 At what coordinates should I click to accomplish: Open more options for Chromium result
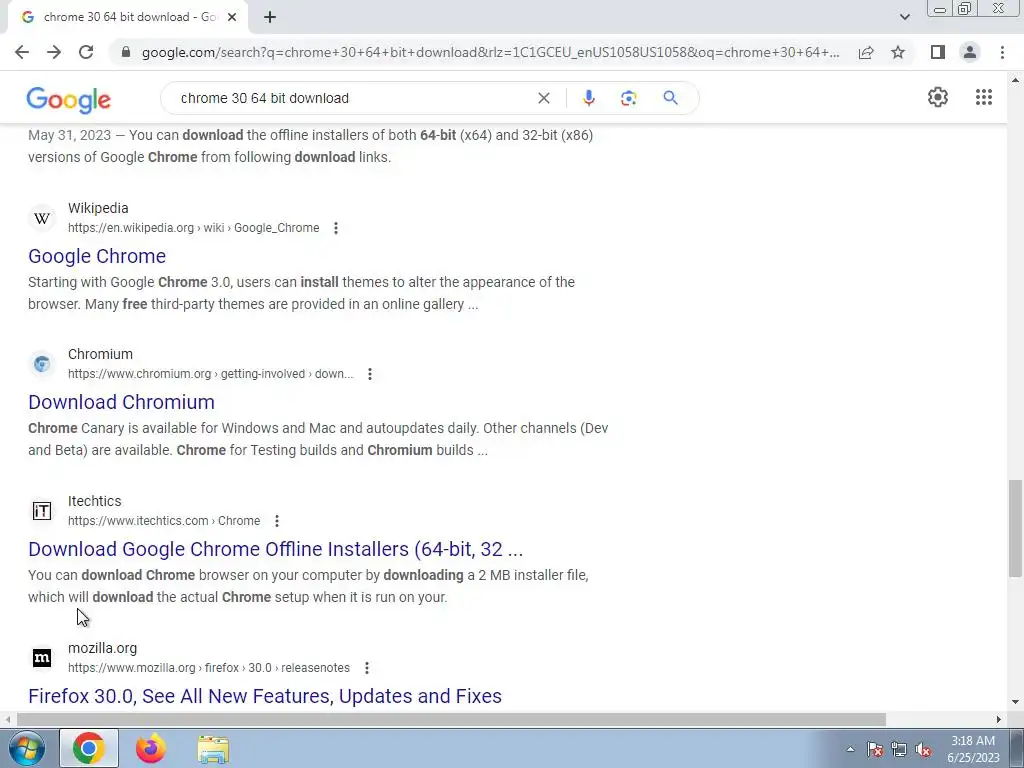pyautogui.click(x=370, y=374)
